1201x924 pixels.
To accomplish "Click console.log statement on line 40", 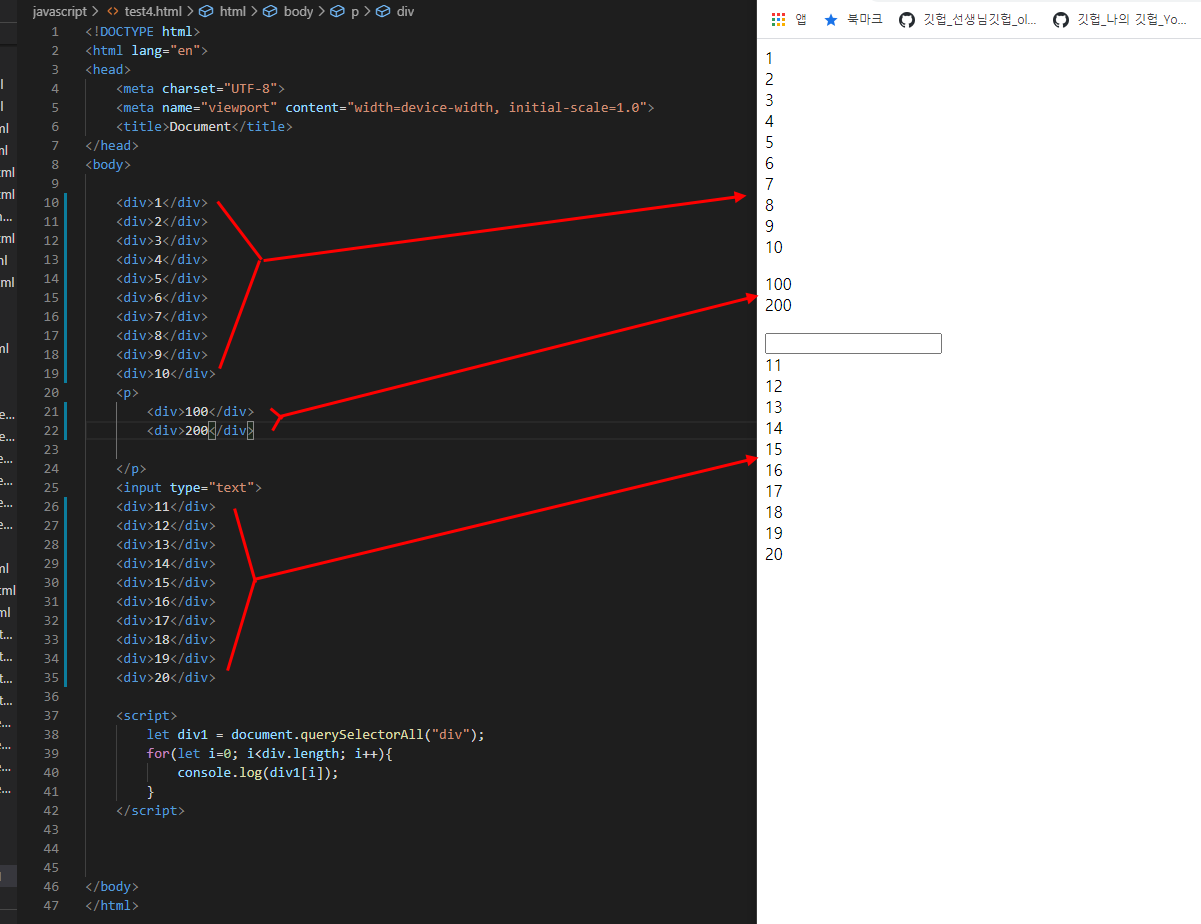I will coord(258,772).
